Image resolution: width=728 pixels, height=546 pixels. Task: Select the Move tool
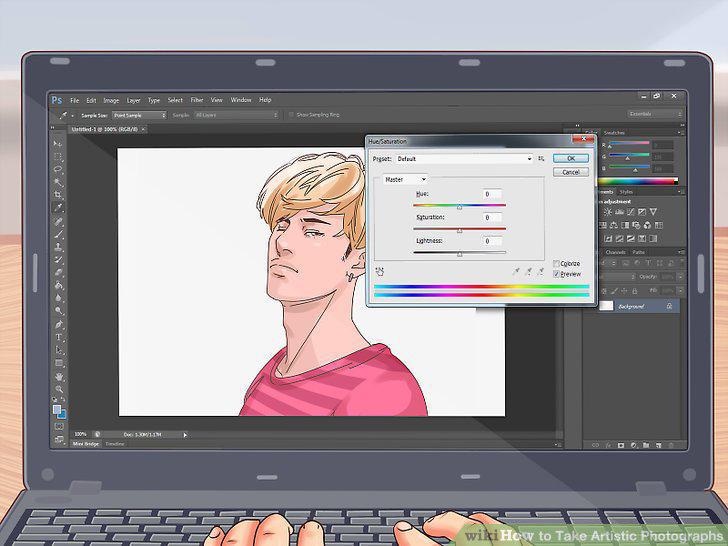point(58,143)
